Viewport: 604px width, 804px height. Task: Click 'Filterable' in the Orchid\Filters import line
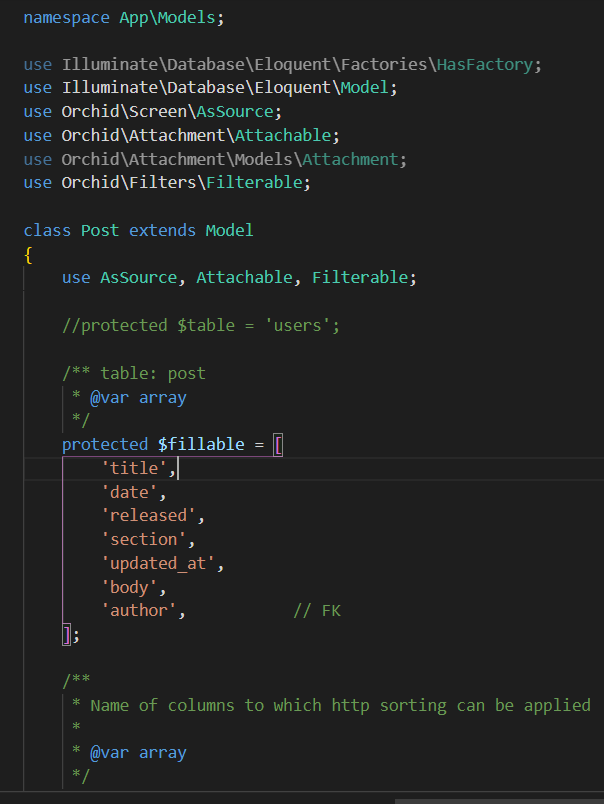(254, 183)
